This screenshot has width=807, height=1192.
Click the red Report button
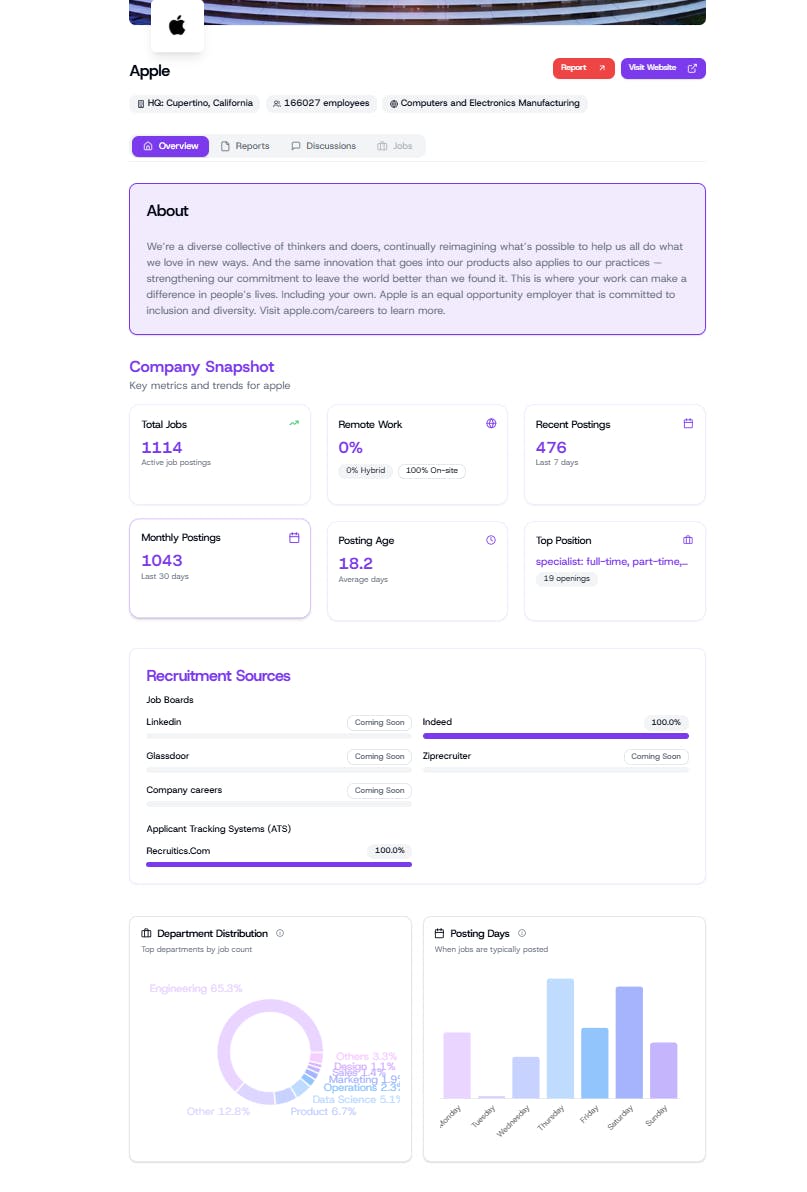point(583,68)
